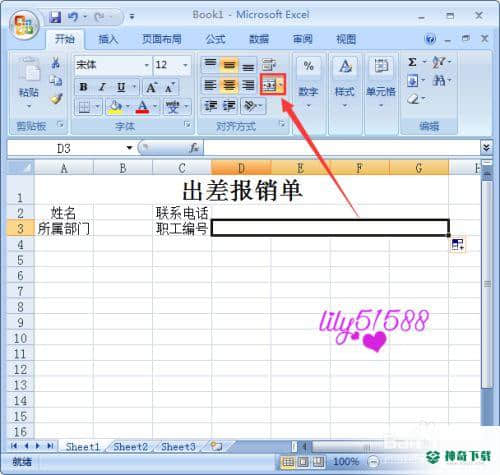500x475 pixels.
Task: Toggle Italic formatting
Action: [x=102, y=87]
